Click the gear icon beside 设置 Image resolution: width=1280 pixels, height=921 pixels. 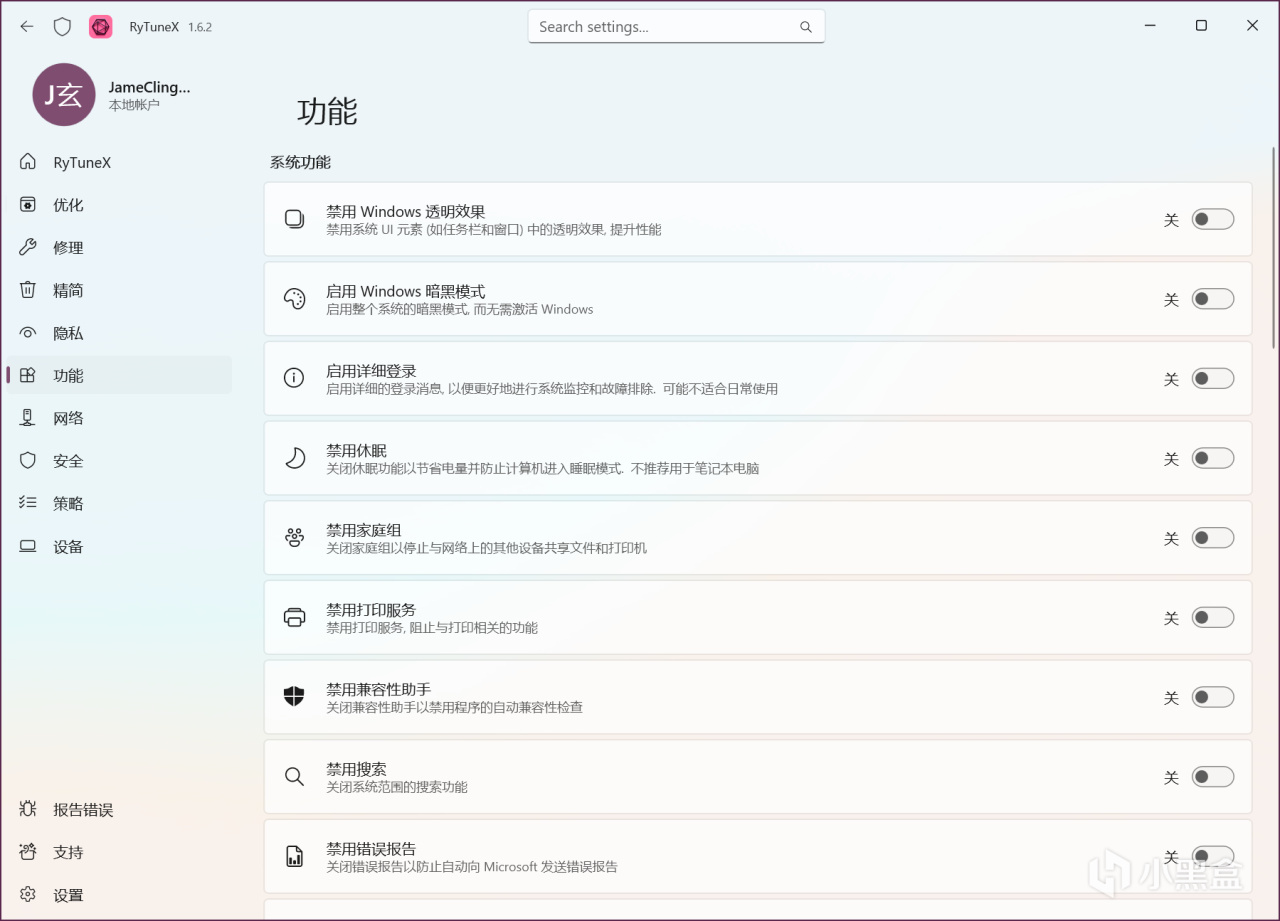[28, 895]
